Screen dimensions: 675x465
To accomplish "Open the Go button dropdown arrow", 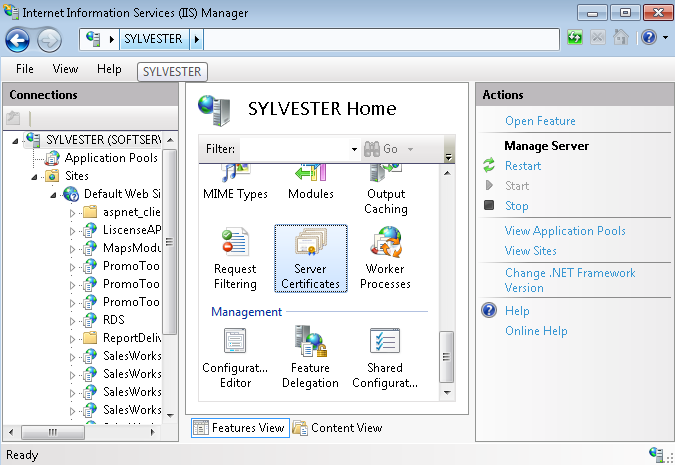I will [410, 149].
